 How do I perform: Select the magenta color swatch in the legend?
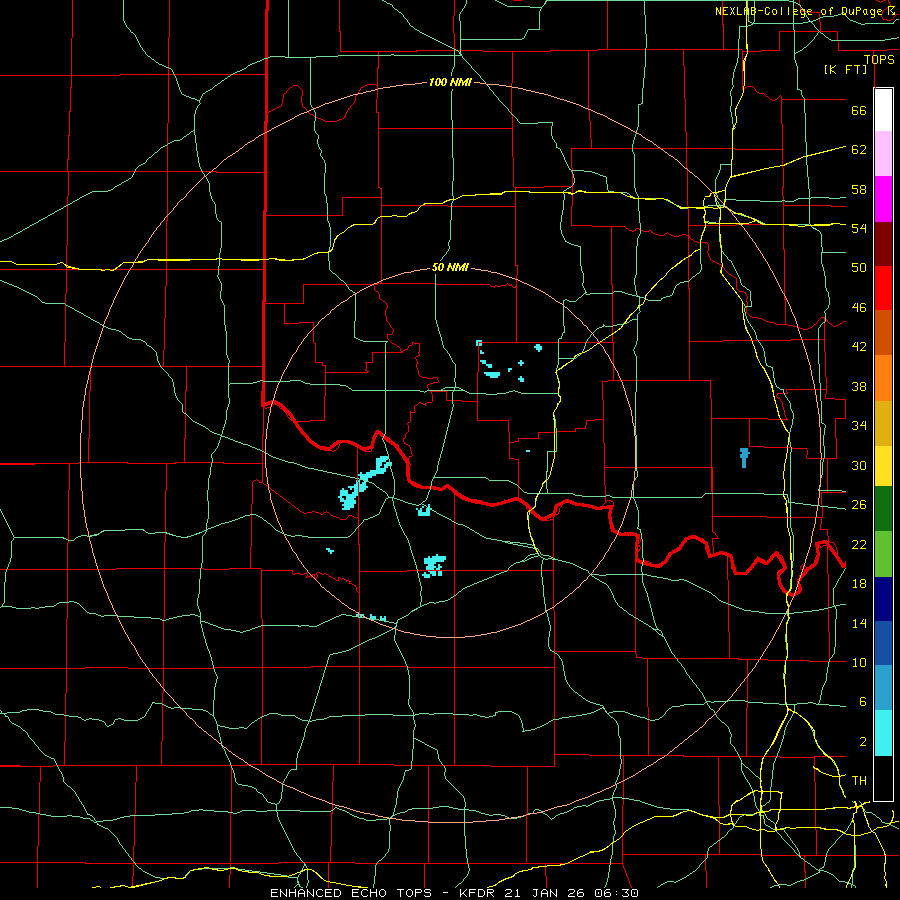[x=883, y=199]
